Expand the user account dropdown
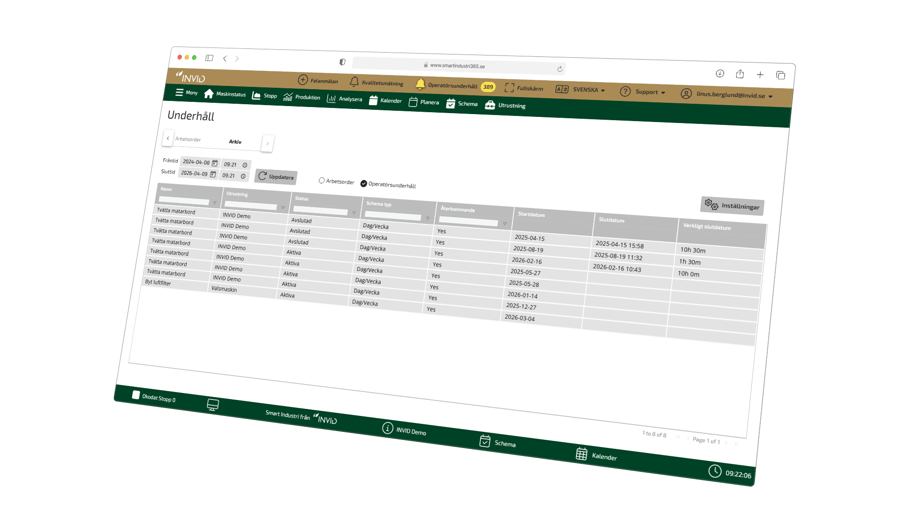Image resolution: width=900 pixels, height=506 pixels. [727, 95]
